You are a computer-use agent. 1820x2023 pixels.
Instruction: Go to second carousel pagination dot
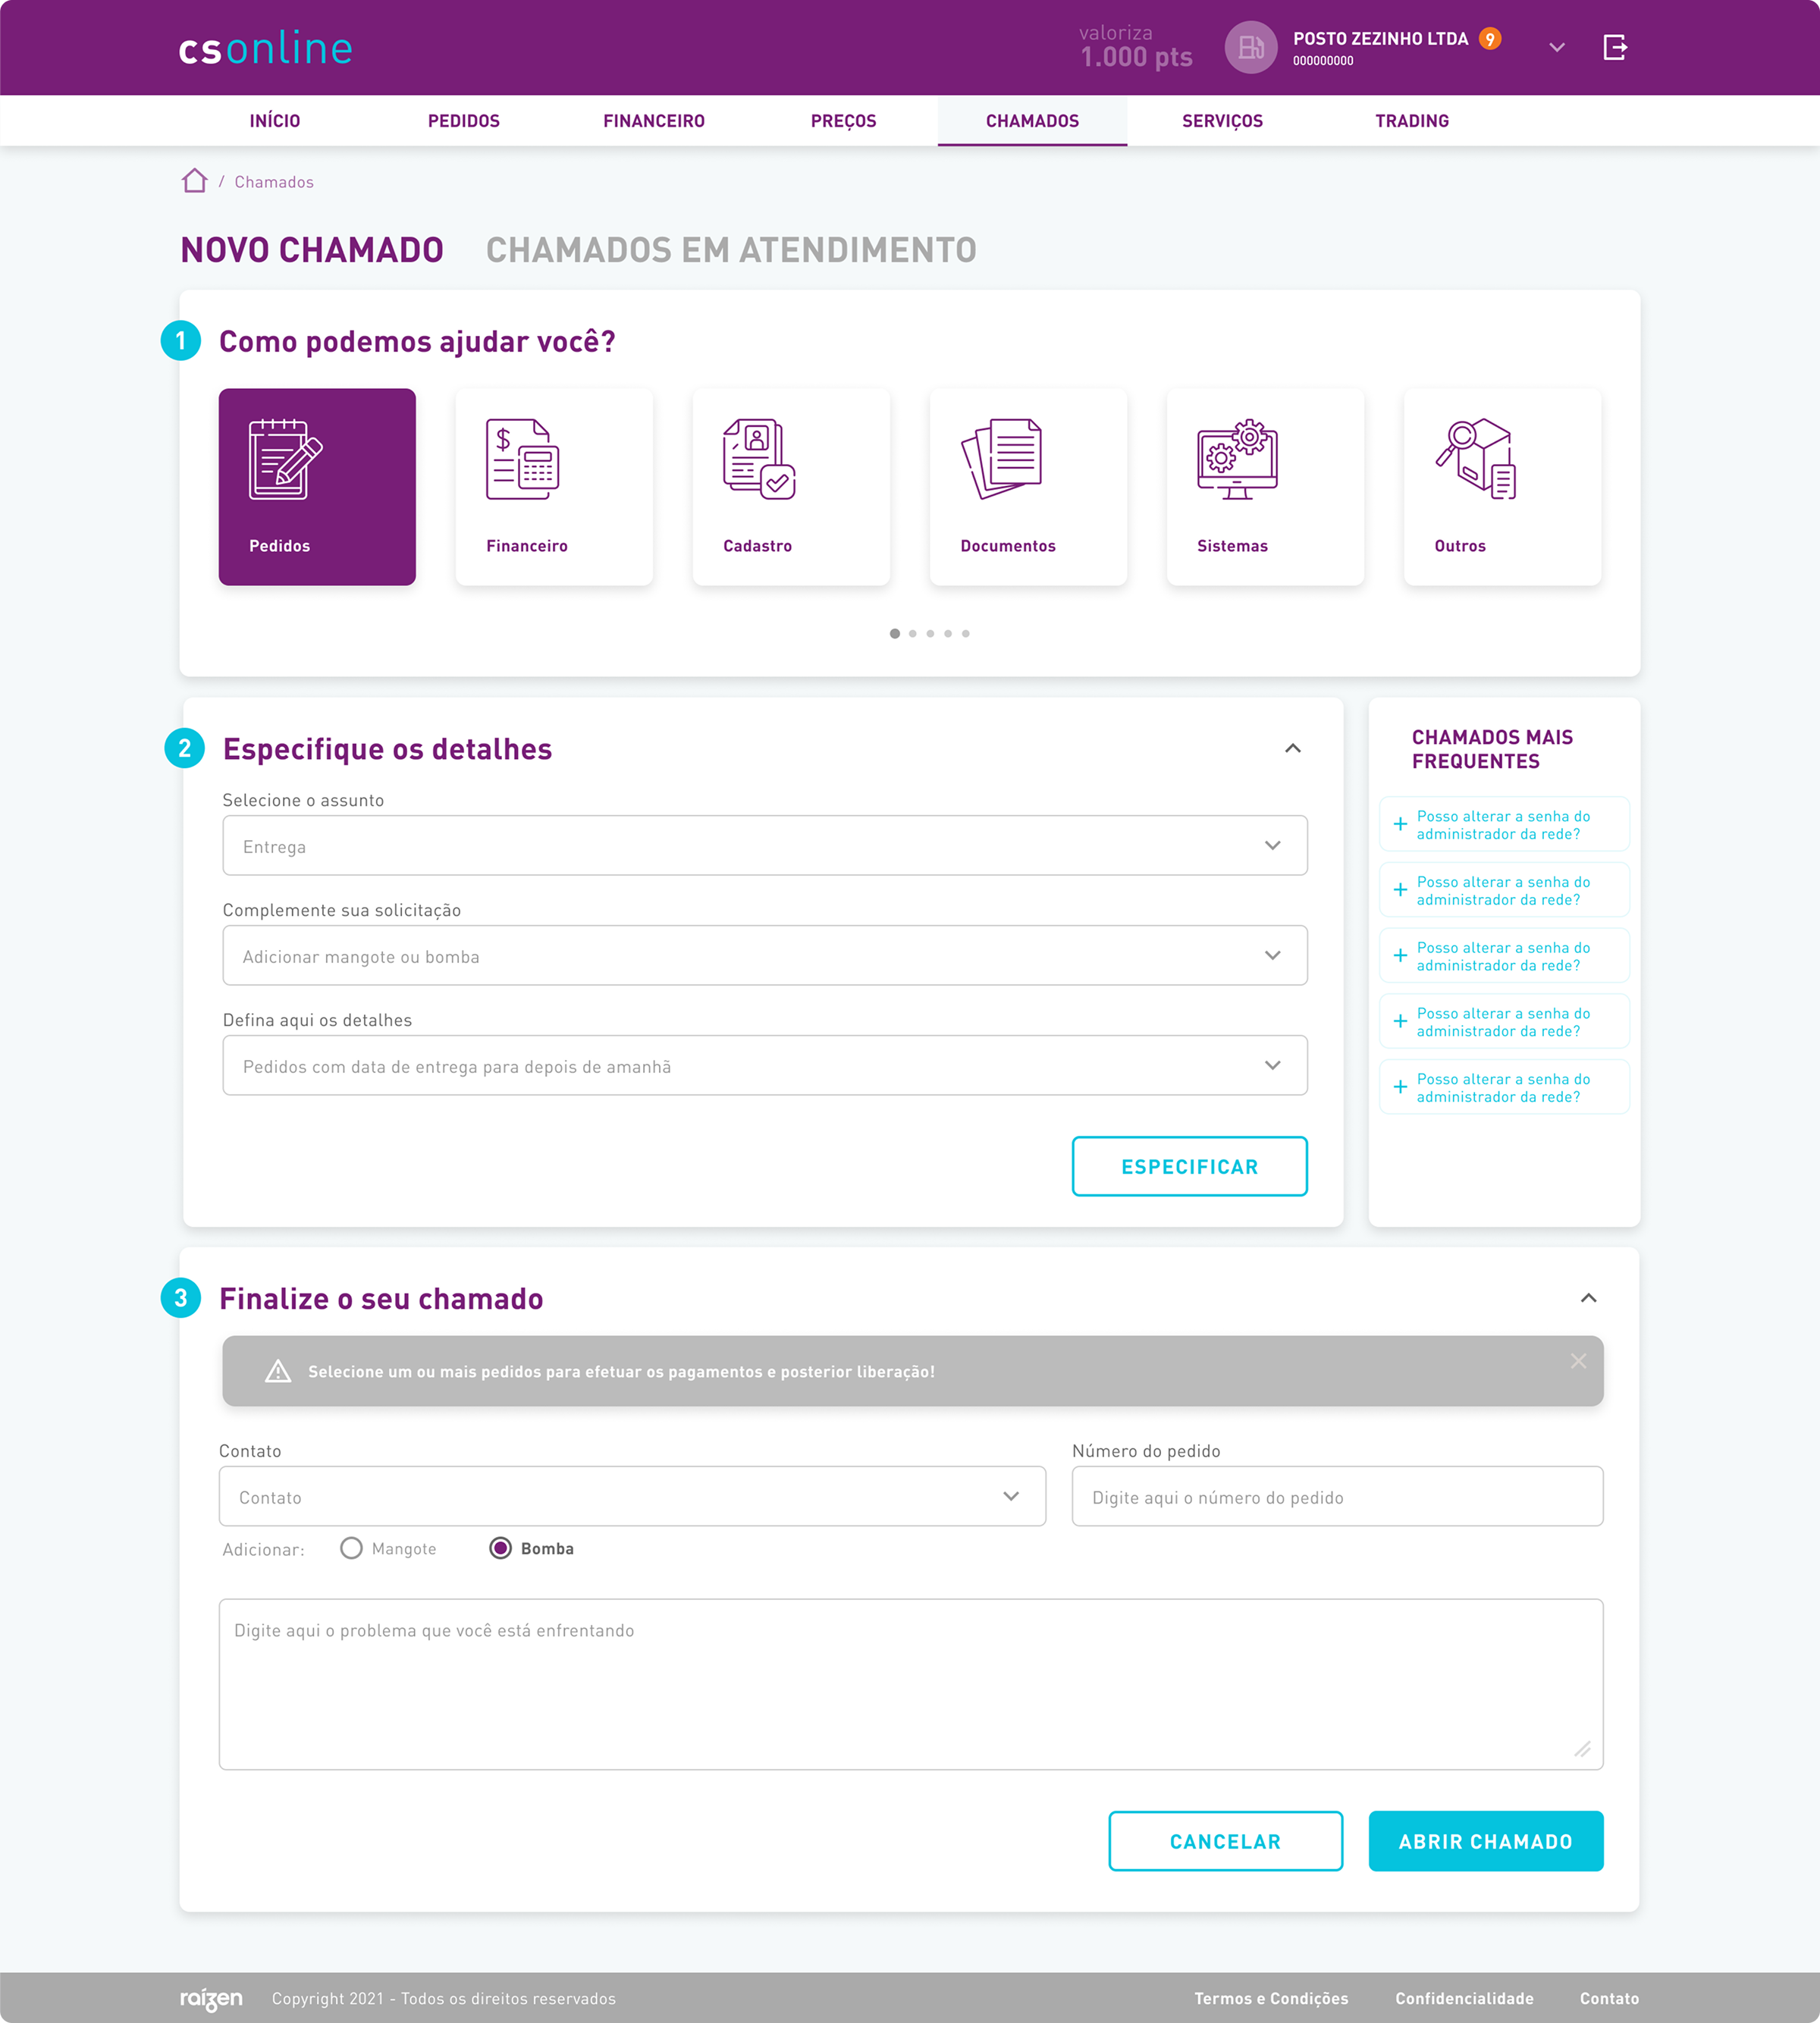pos(912,634)
